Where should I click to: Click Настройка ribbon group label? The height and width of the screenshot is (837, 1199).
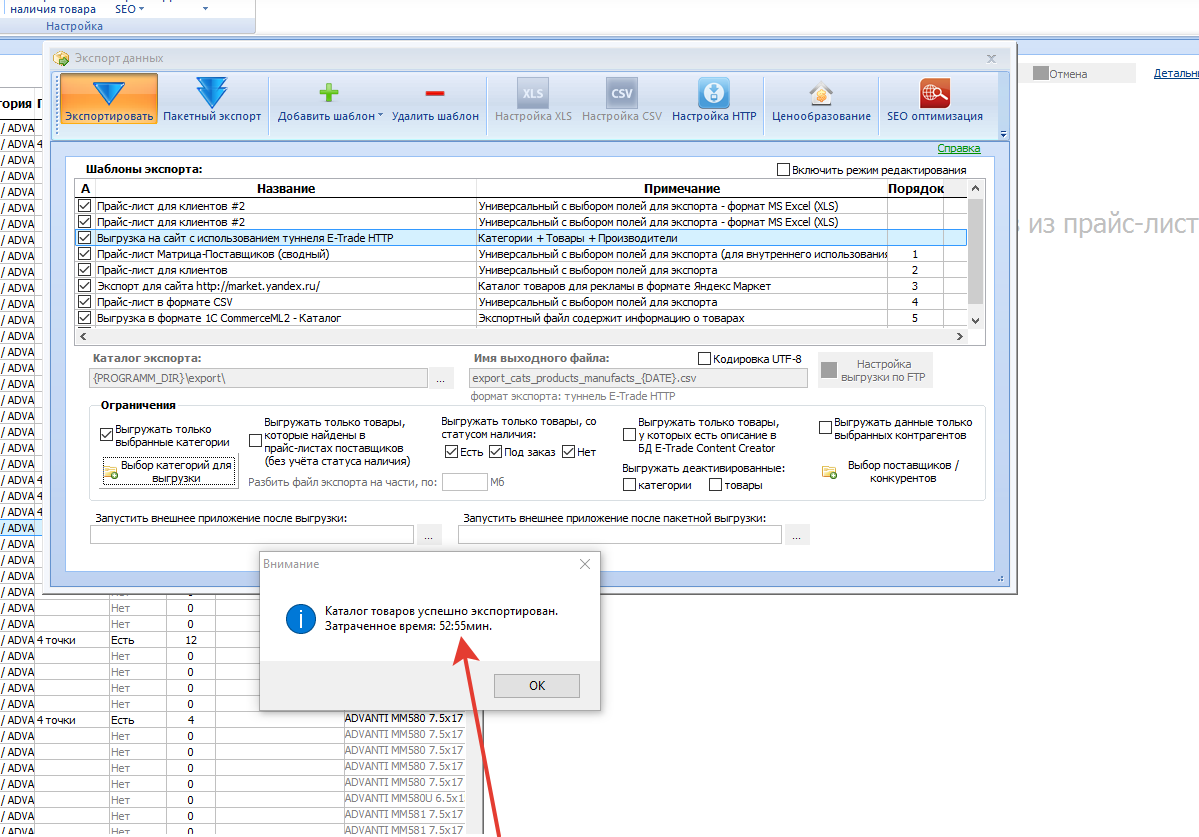[x=74, y=26]
